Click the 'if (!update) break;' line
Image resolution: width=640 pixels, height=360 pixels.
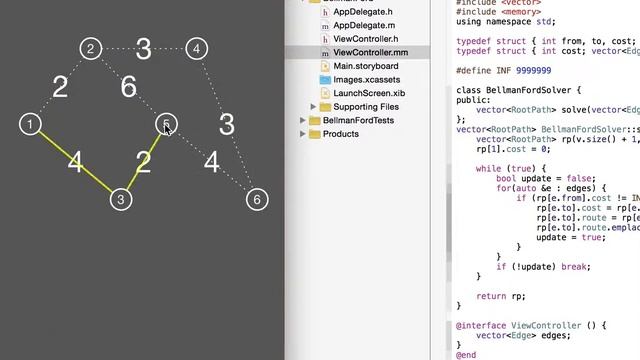pos(543,267)
